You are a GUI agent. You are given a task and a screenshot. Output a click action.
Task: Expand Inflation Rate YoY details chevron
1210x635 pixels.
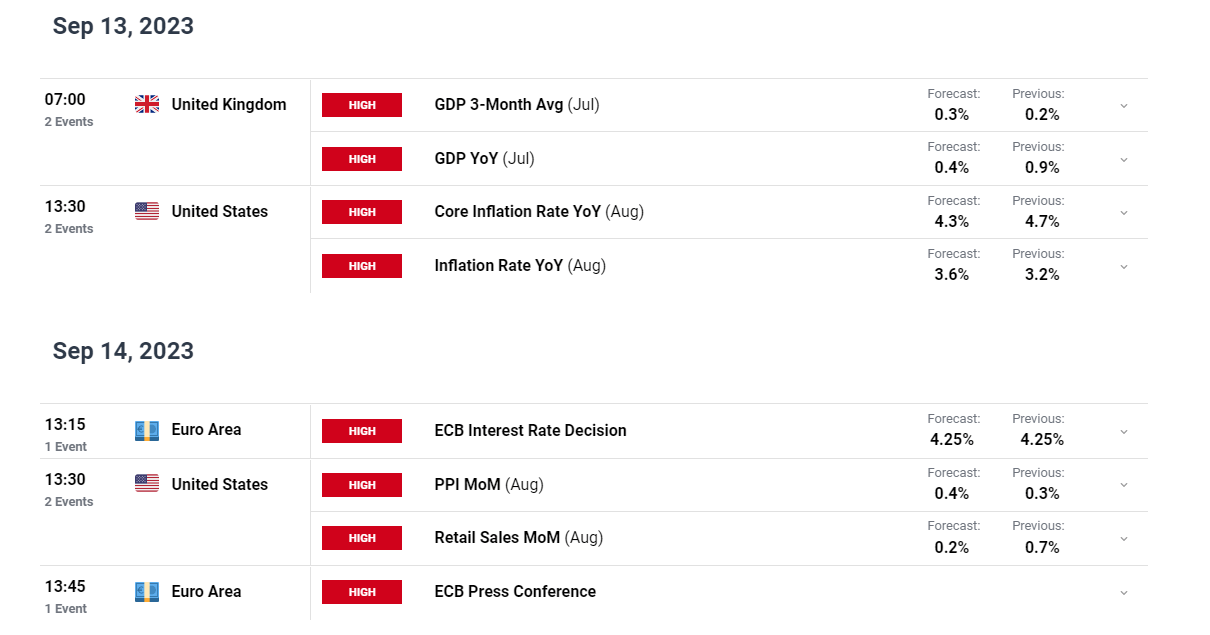coord(1123,266)
